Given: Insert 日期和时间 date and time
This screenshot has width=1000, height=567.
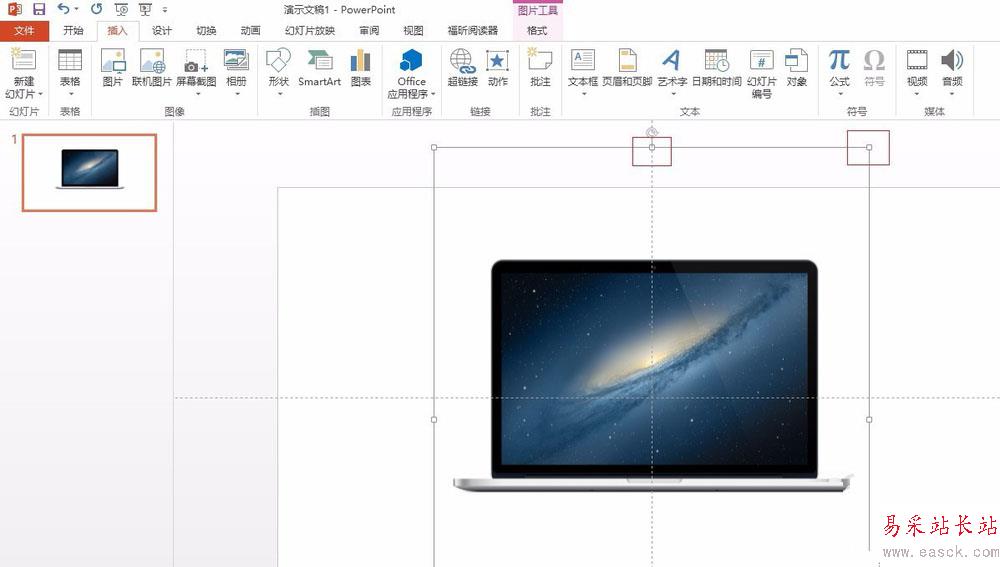Looking at the screenshot, I should (717, 68).
